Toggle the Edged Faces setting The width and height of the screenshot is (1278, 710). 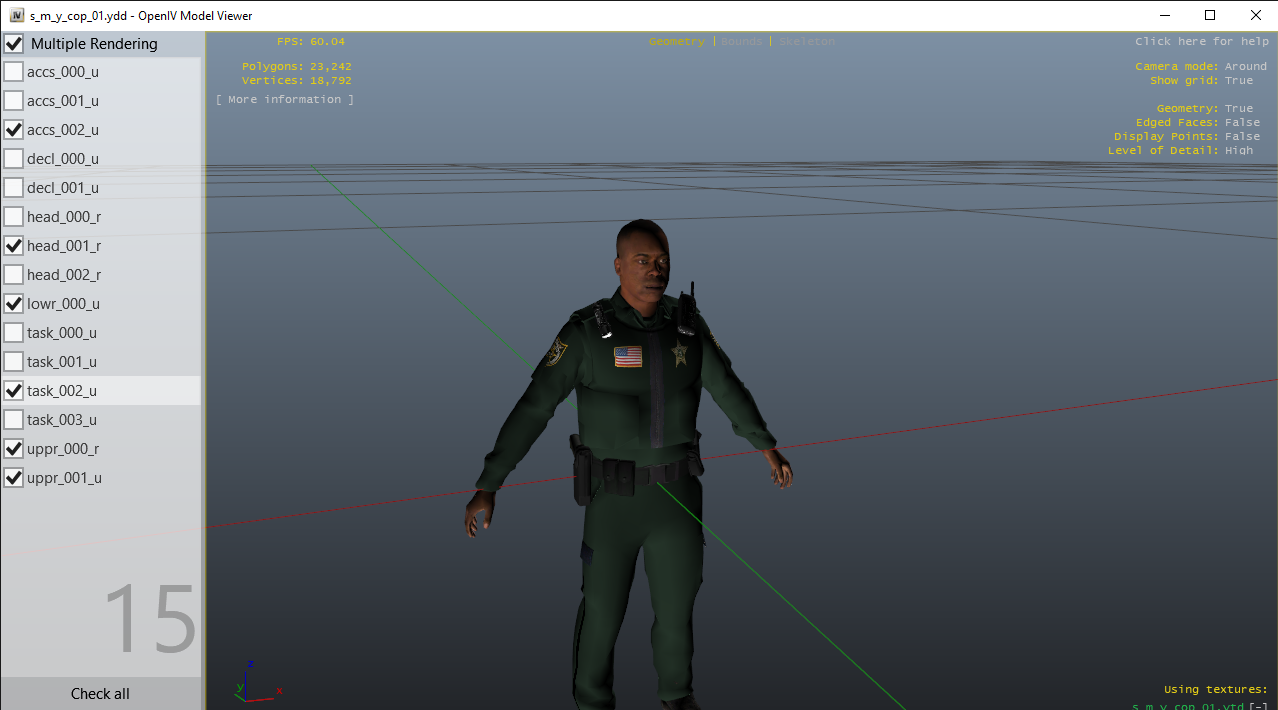coord(1242,123)
